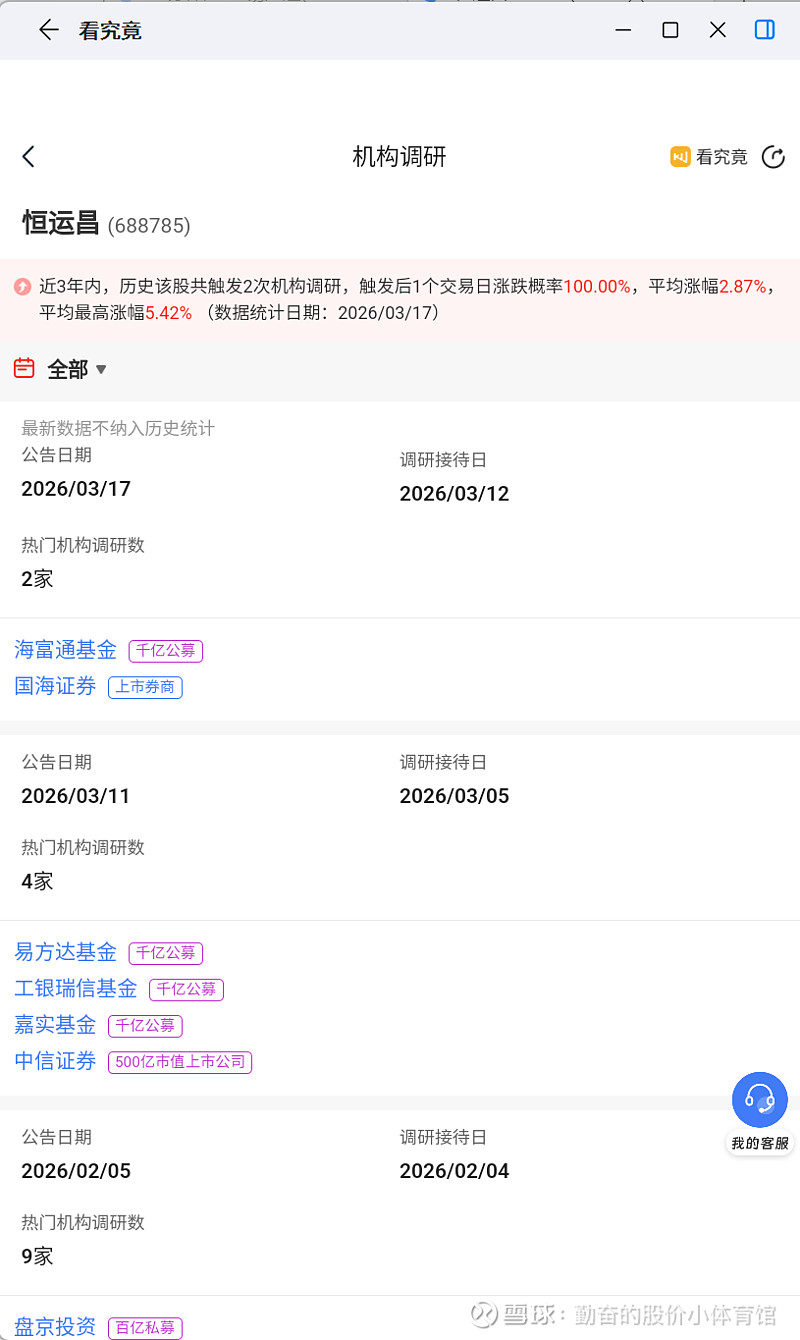Click the red flash icon in notice banner

23,287
